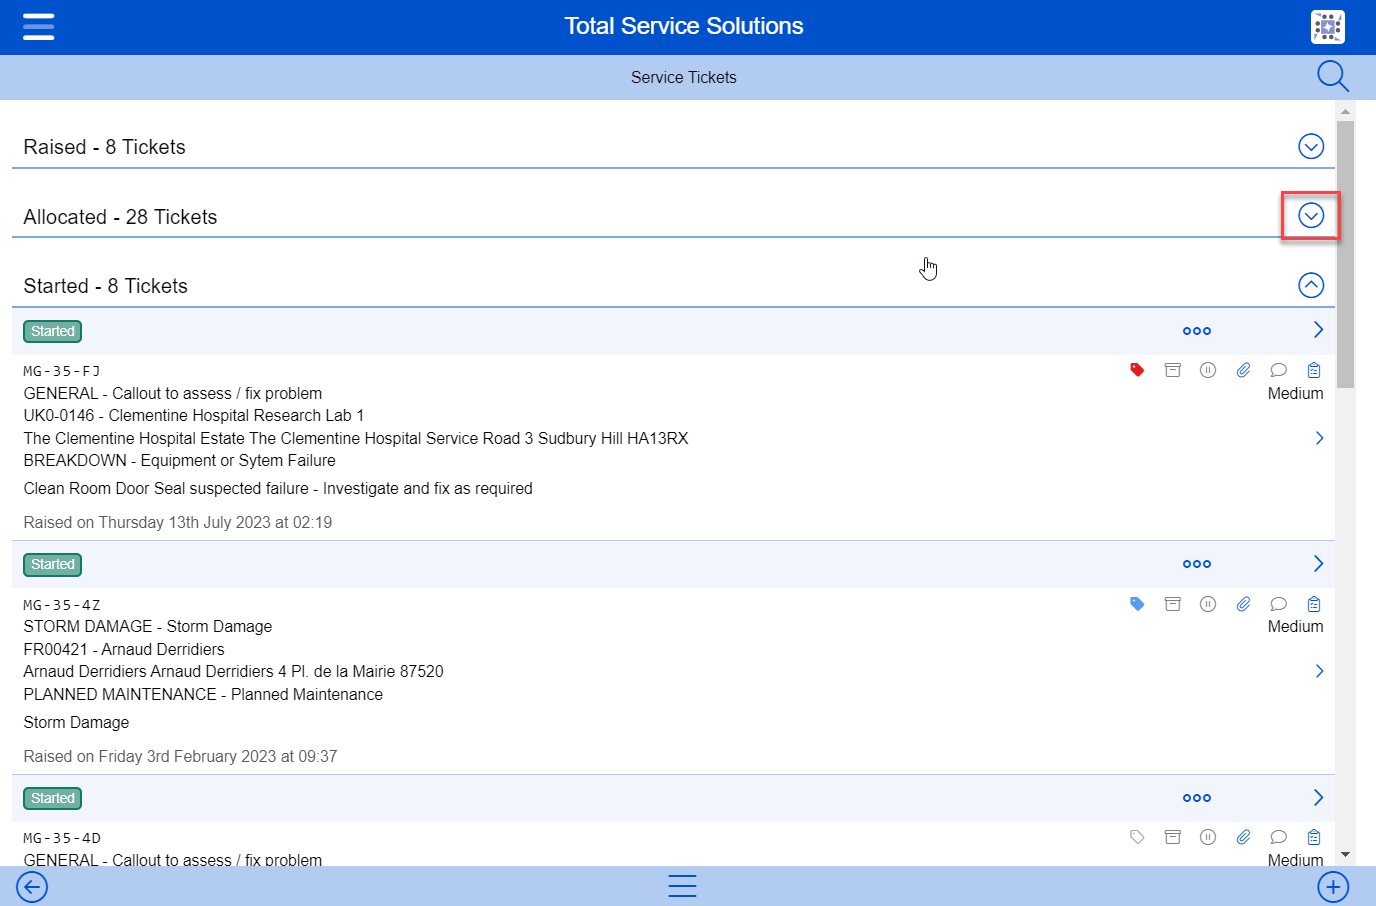Click Started status badge of MG-35-4Z
This screenshot has height=906, width=1376.
52,564
